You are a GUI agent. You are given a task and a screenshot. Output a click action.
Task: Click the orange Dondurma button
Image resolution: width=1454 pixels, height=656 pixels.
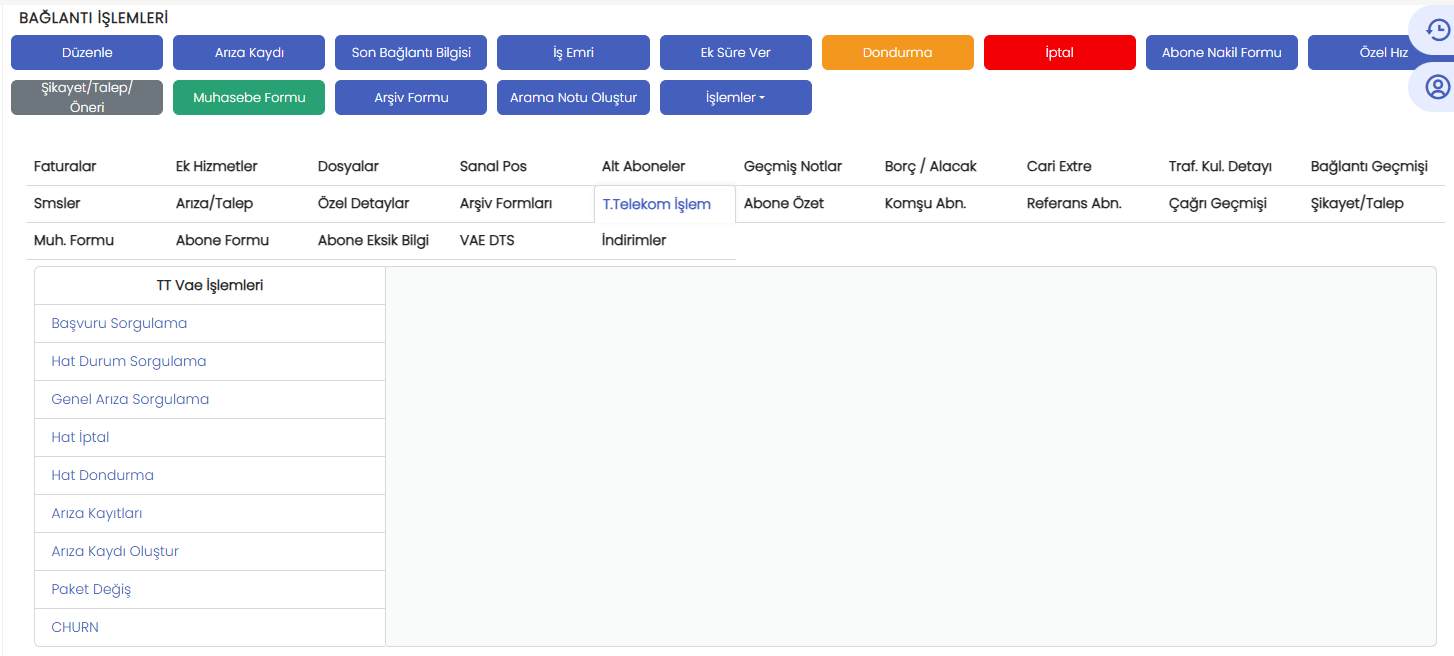click(898, 53)
